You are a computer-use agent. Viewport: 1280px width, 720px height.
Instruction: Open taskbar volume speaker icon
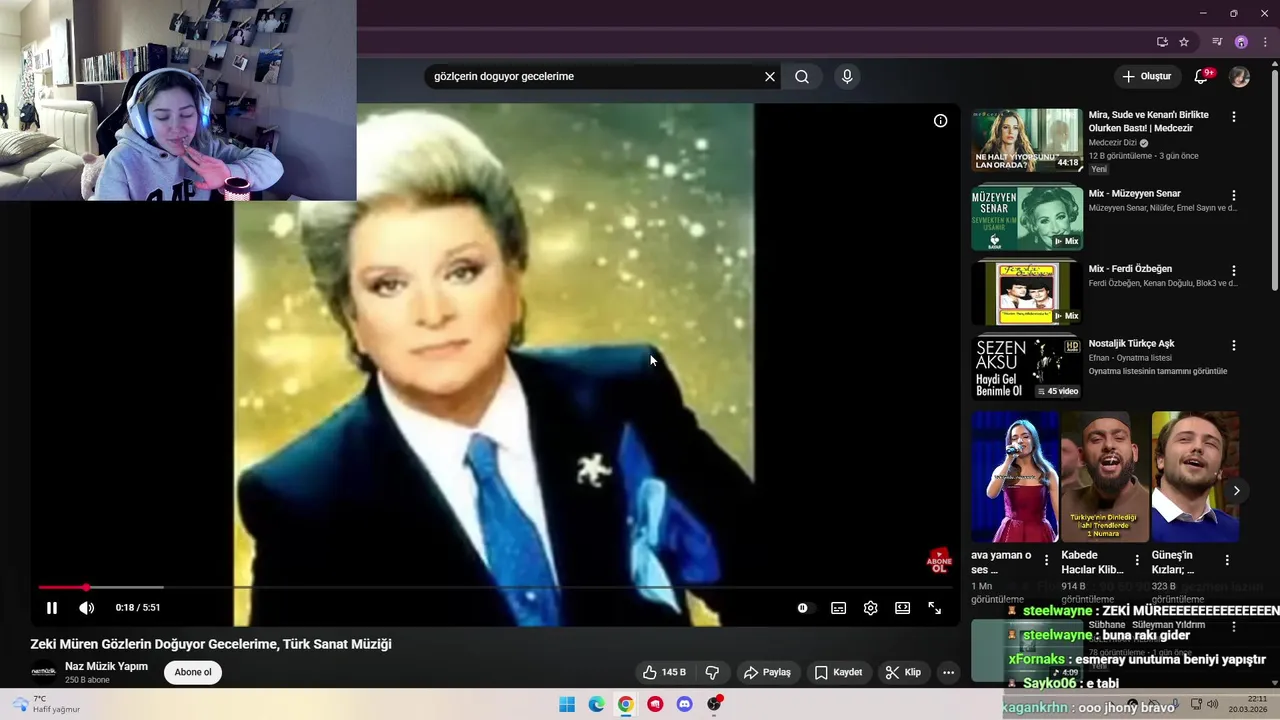coord(1214,704)
